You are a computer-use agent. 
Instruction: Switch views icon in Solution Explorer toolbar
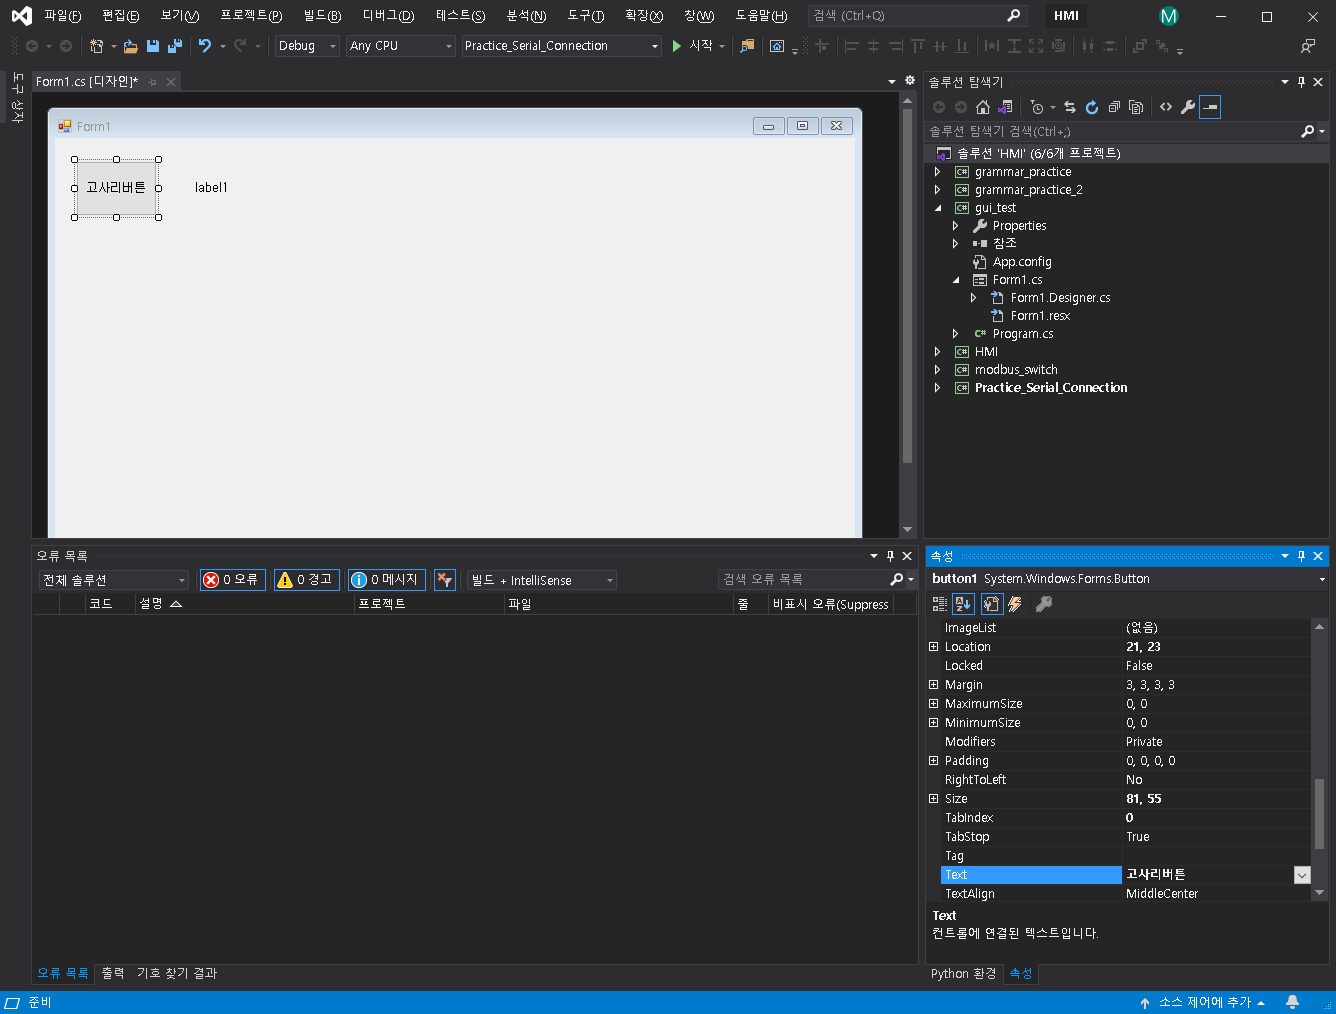pyautogui.click(x=1005, y=107)
